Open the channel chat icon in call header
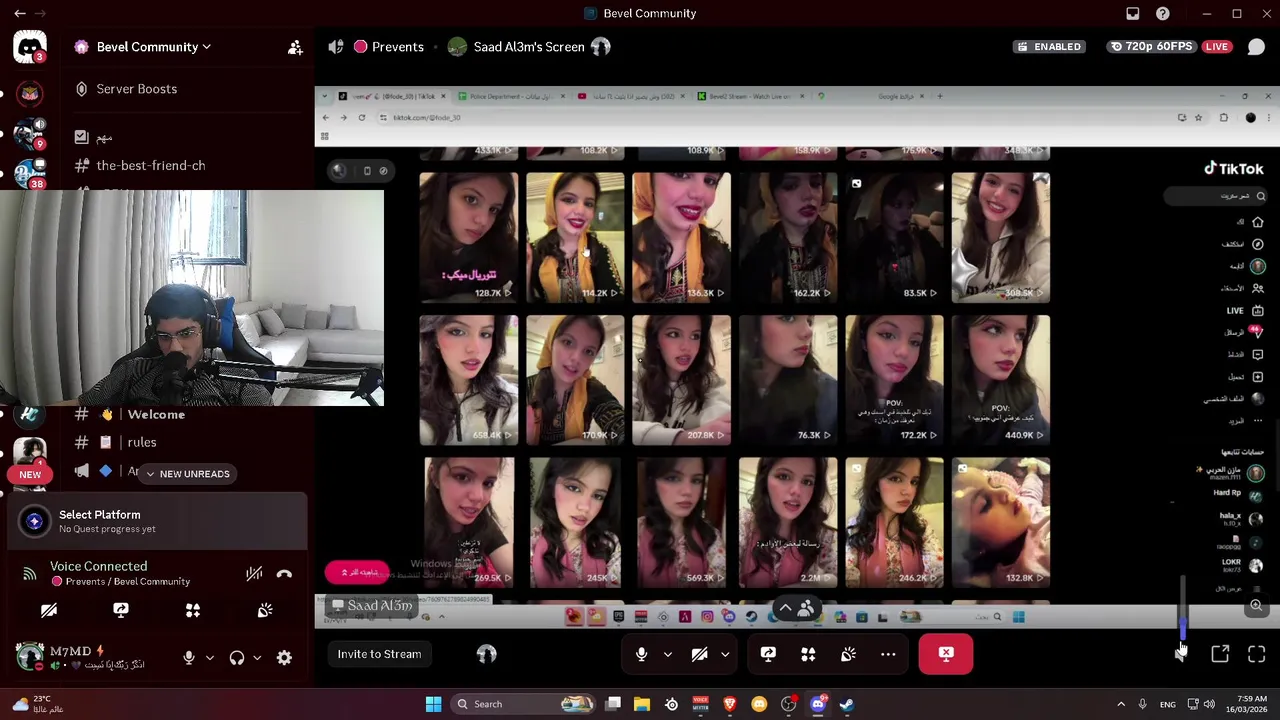This screenshot has width=1280, height=720. (1256, 47)
